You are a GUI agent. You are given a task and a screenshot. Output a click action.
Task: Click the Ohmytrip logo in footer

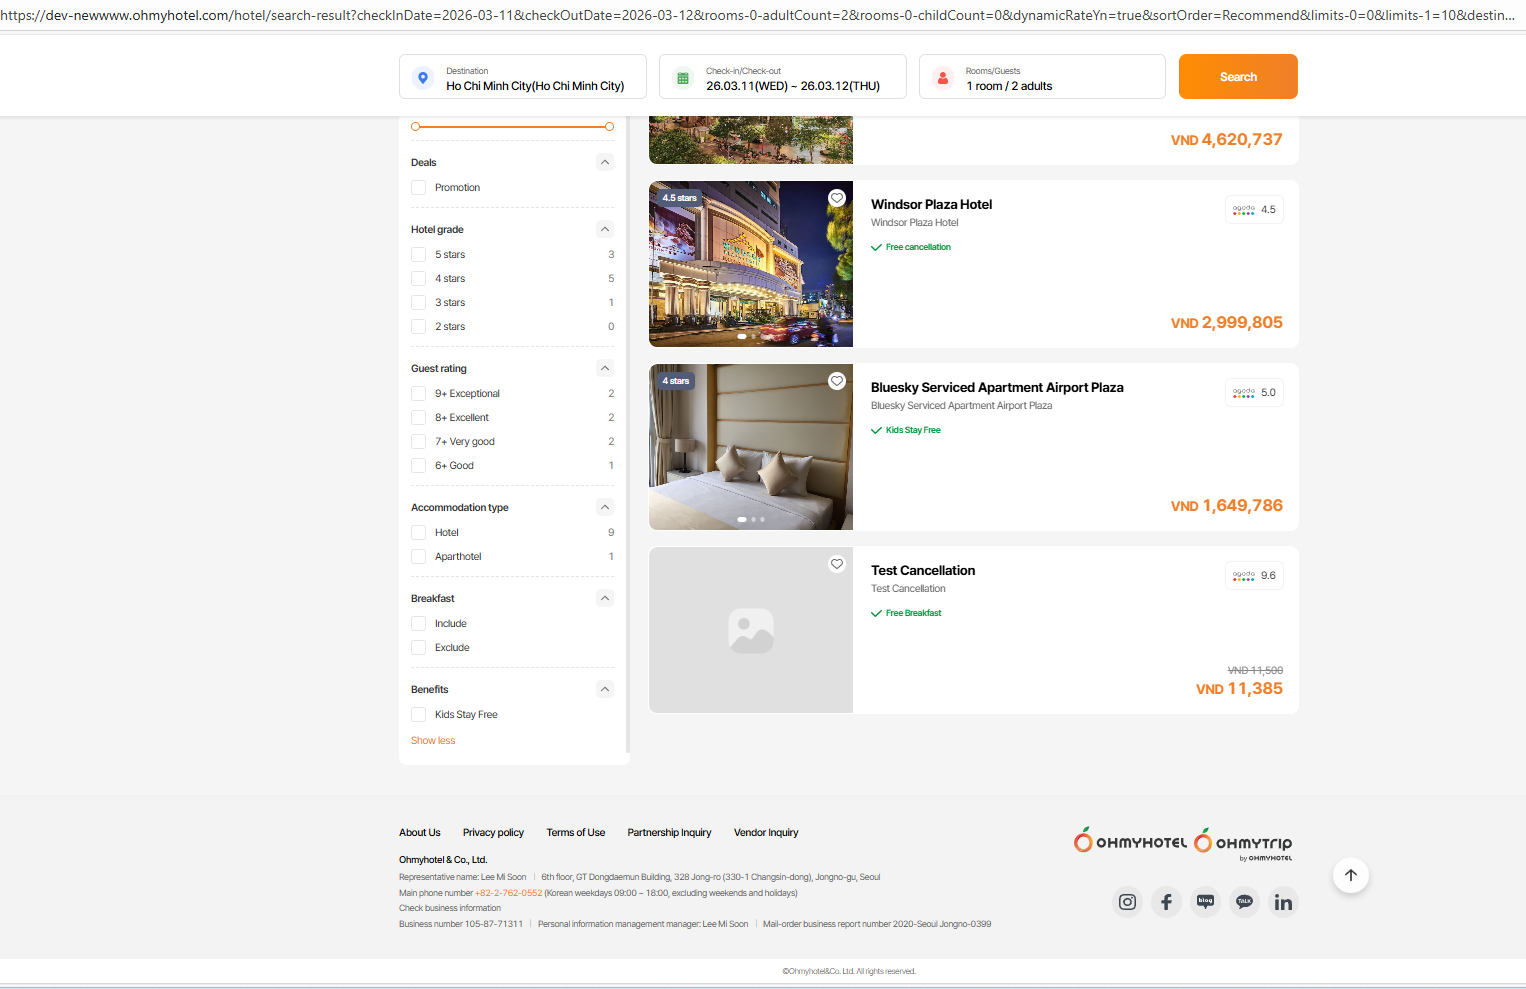tap(1244, 843)
